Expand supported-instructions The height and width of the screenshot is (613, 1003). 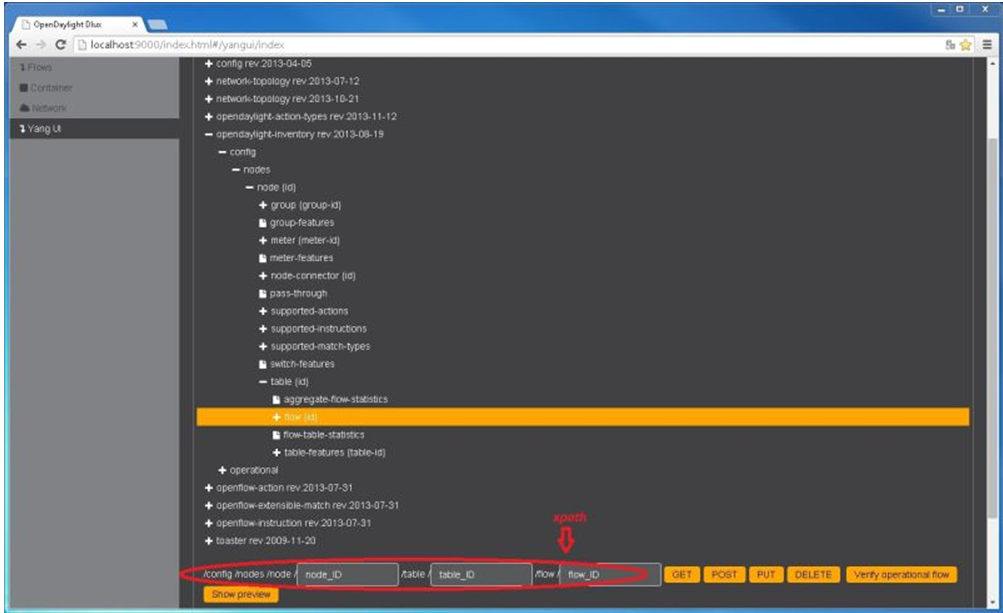pyautogui.click(x=263, y=329)
